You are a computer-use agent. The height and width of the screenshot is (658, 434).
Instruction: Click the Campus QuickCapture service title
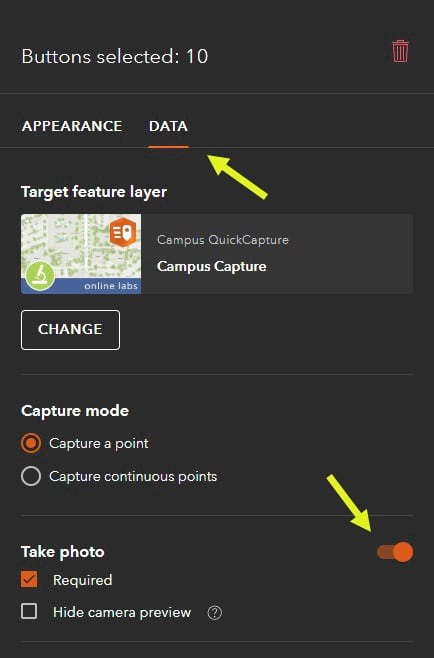223,240
